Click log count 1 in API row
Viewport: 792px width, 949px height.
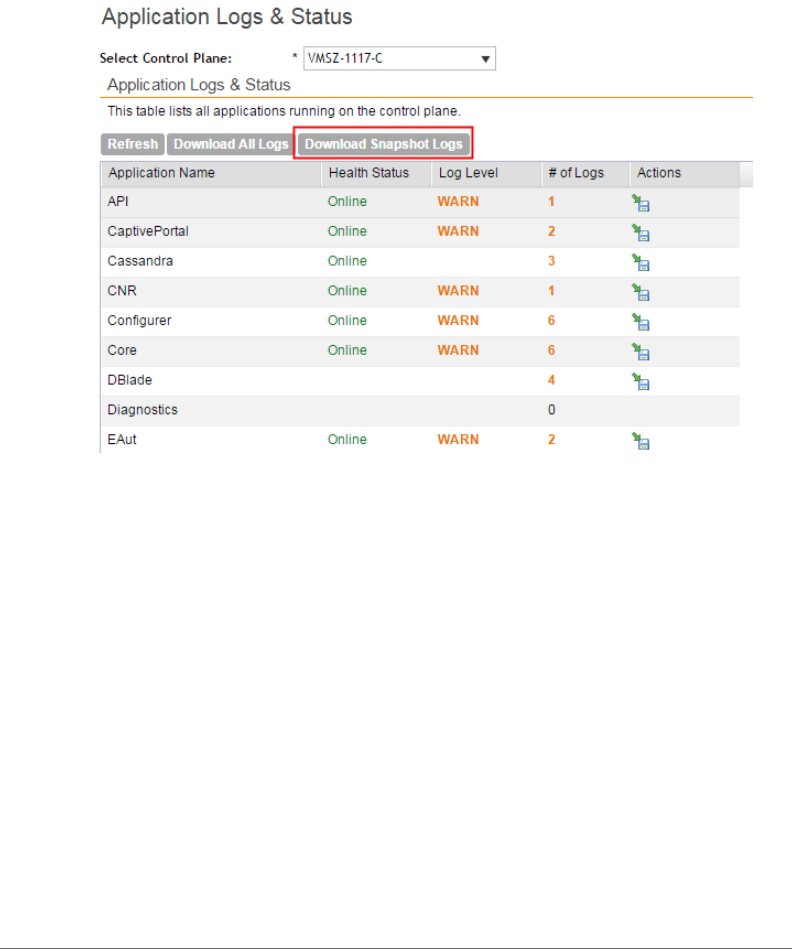(551, 202)
